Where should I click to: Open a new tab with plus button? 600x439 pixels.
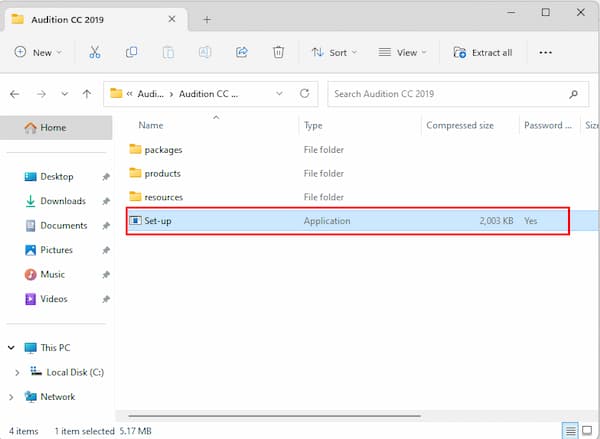click(x=207, y=19)
